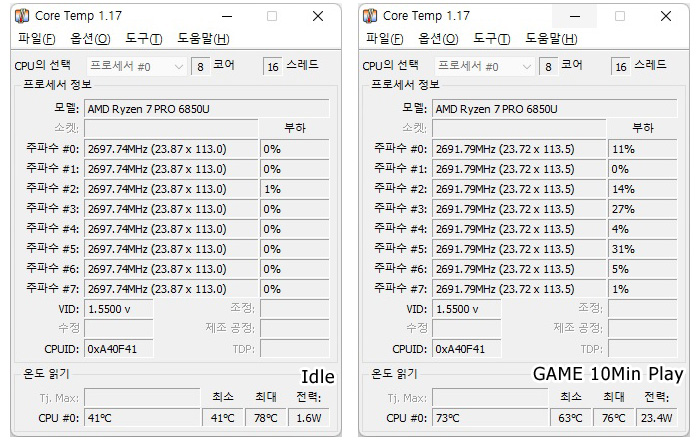Viewport: 700px width, 440px height.
Task: Click the power reading 23.4W
Action: point(656,418)
